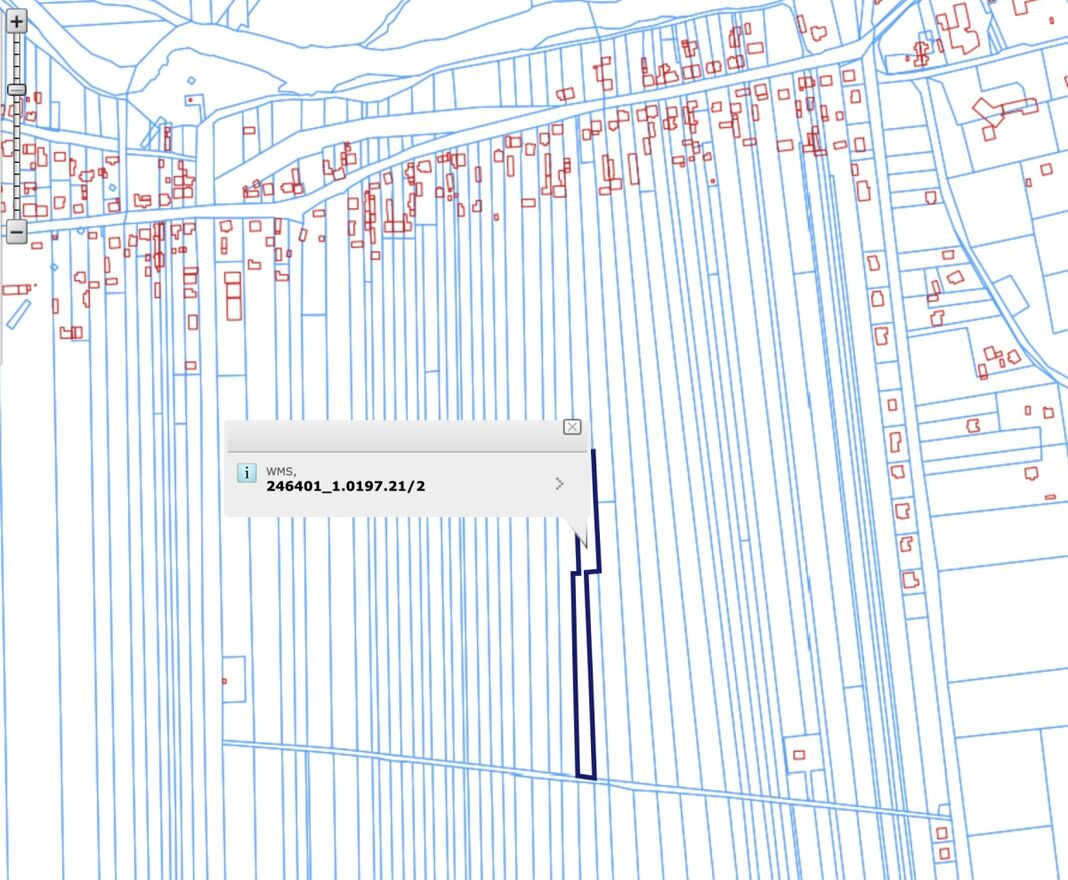
Task: Select parcel ID 246401_1.0197.21/2 text
Action: click(x=345, y=486)
